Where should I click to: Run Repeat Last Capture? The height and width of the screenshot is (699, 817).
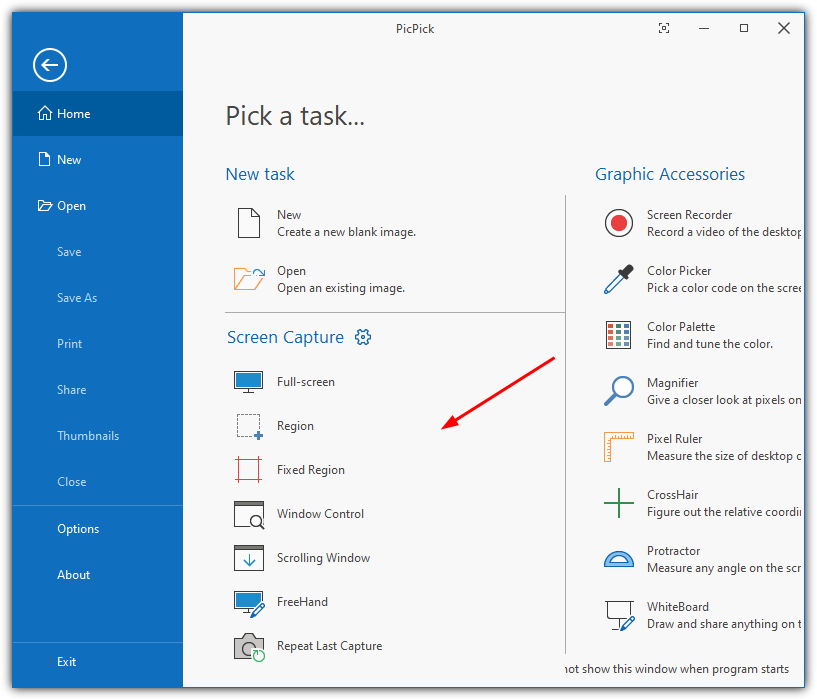[307, 646]
